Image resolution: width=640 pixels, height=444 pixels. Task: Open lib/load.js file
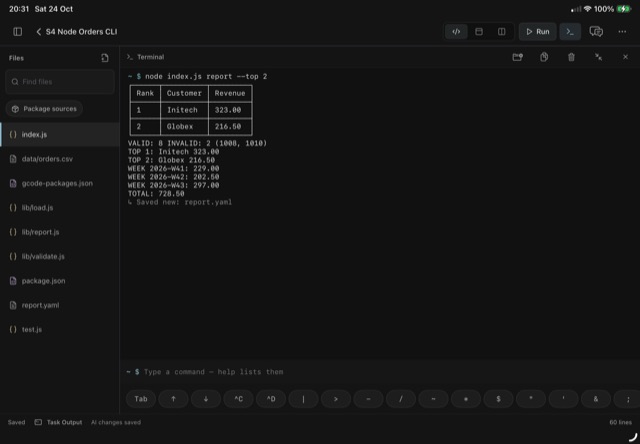60,208
